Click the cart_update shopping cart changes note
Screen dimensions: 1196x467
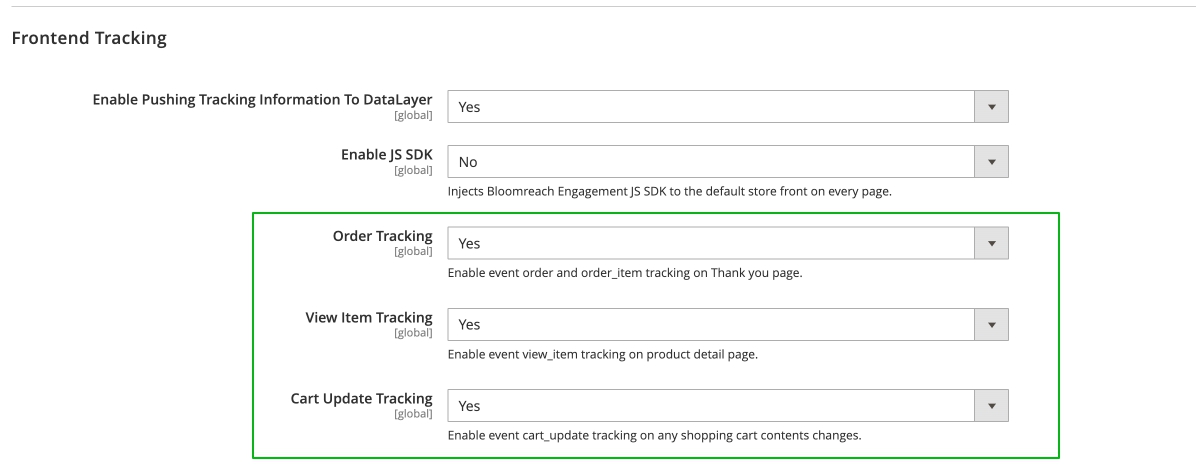click(654, 436)
